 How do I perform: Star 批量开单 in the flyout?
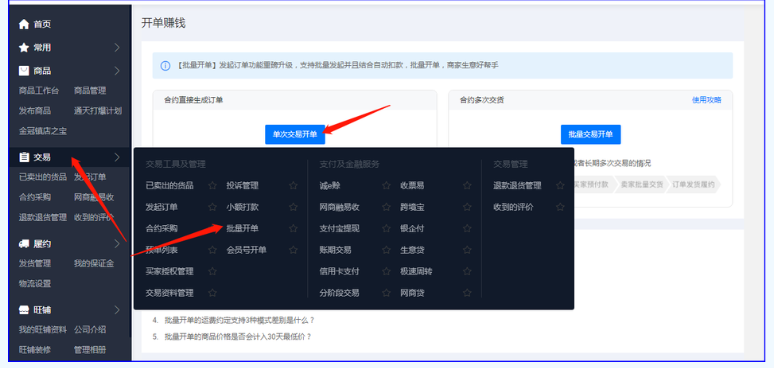(293, 228)
